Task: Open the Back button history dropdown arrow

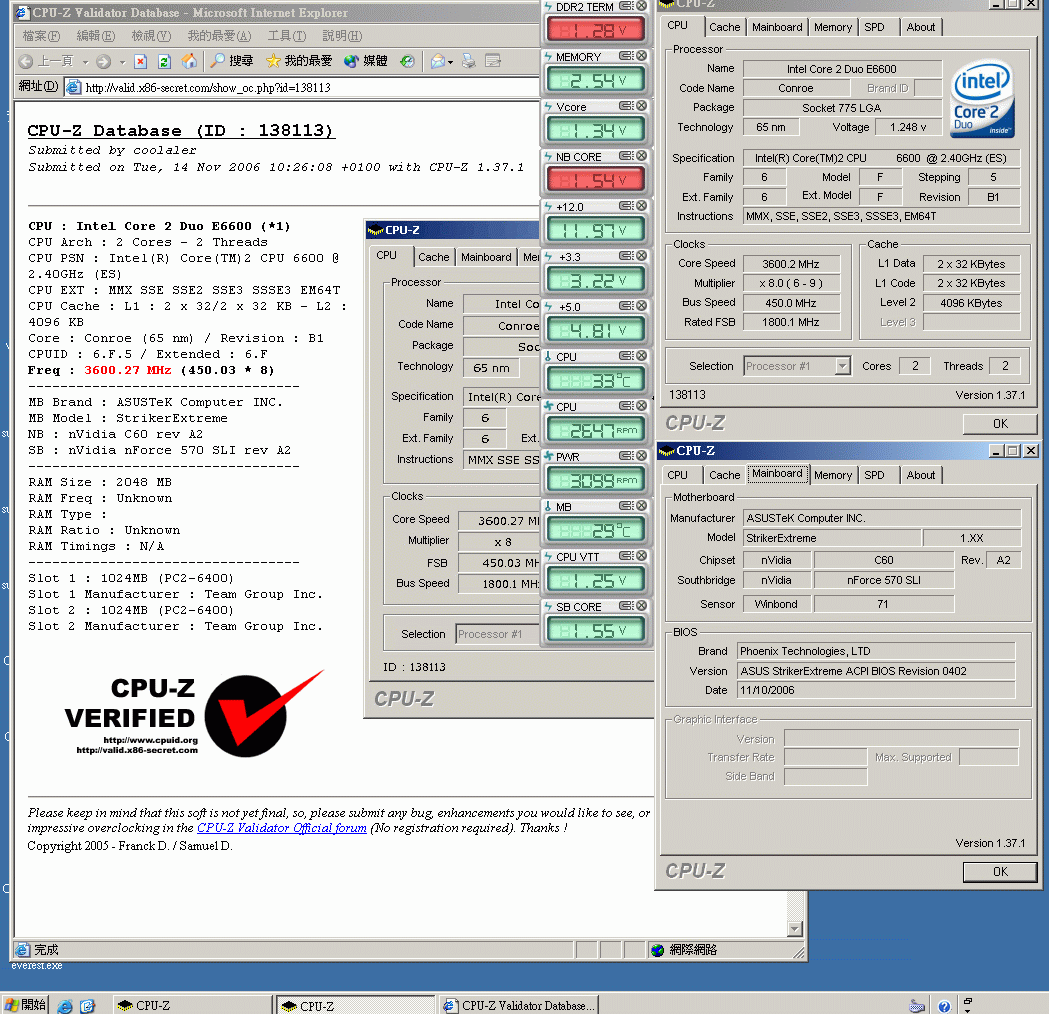Action: [85, 62]
